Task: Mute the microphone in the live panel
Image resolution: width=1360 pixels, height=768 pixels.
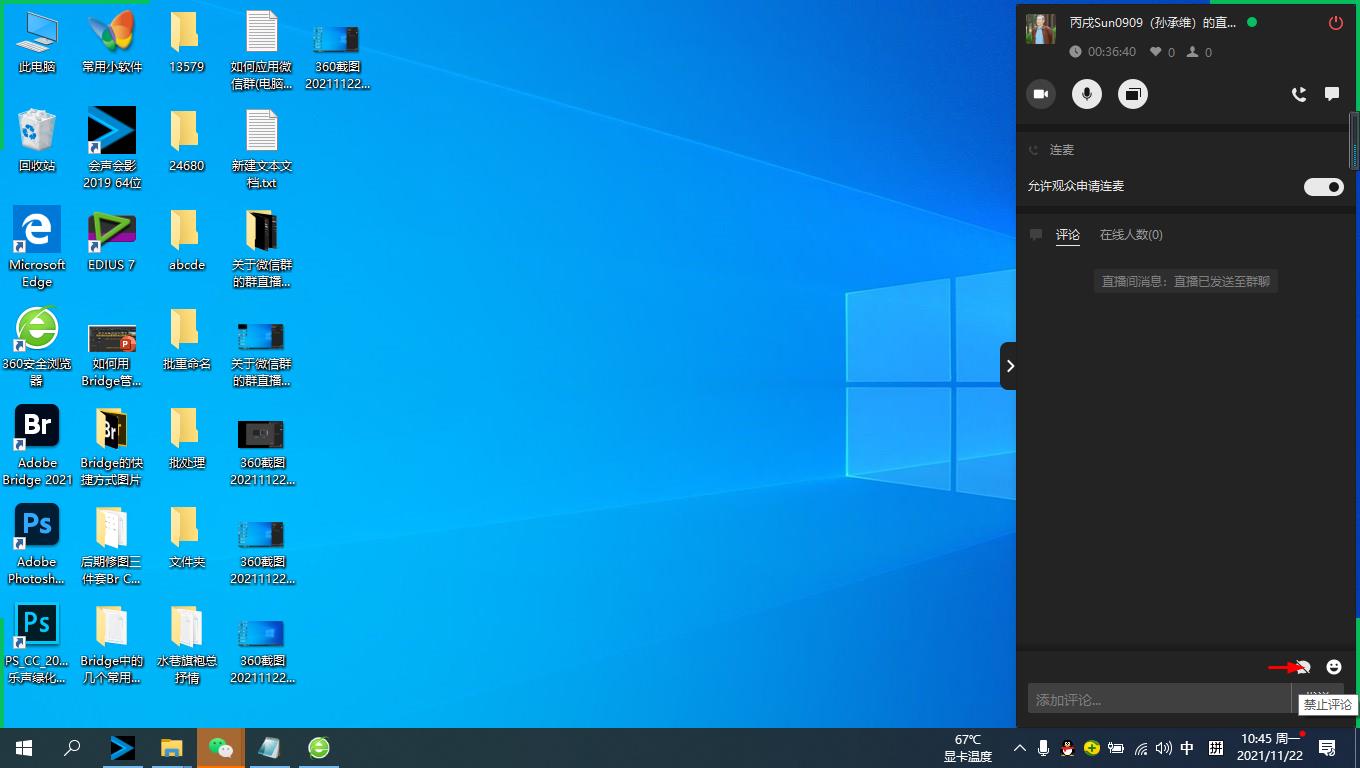Action: point(1087,94)
